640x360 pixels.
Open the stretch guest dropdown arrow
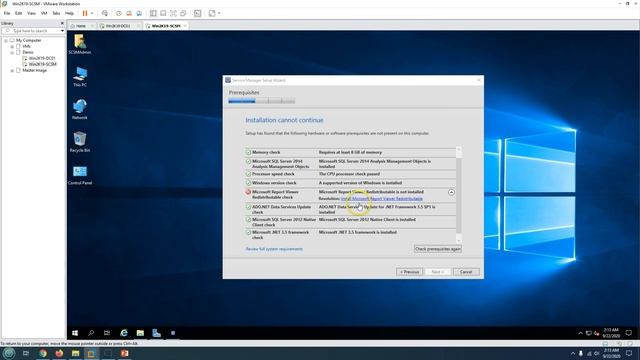219,13
